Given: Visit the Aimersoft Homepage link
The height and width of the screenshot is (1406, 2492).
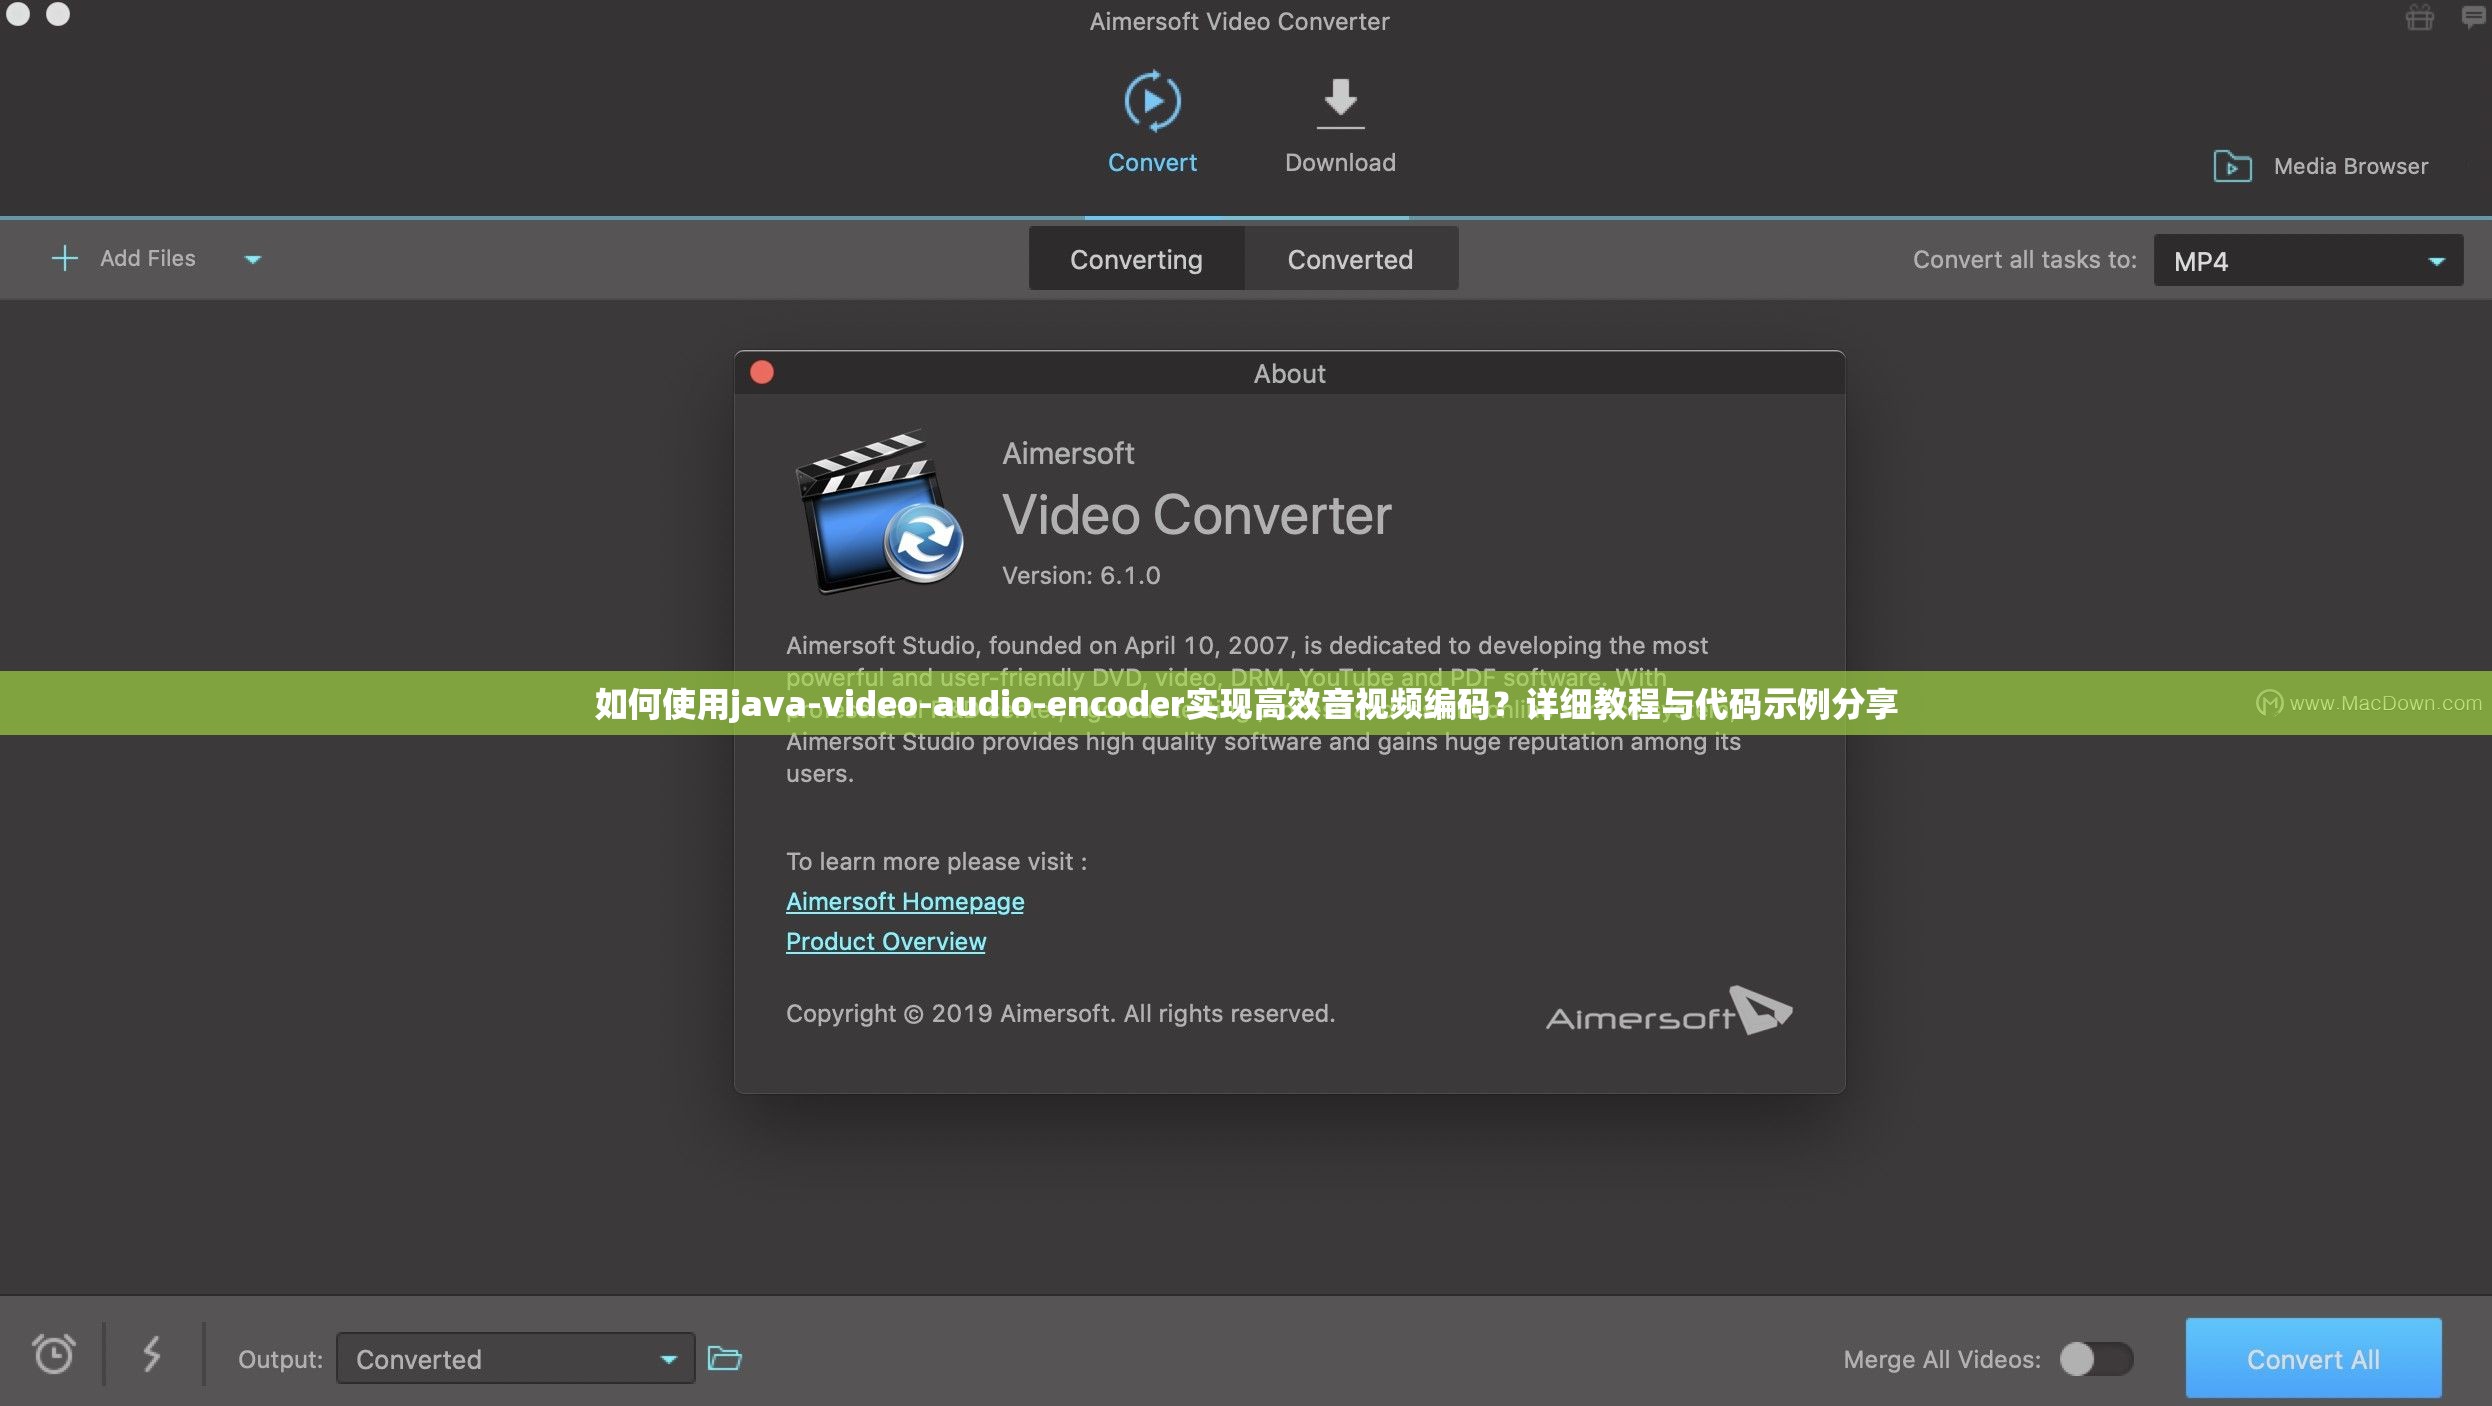Looking at the screenshot, I should 904,901.
